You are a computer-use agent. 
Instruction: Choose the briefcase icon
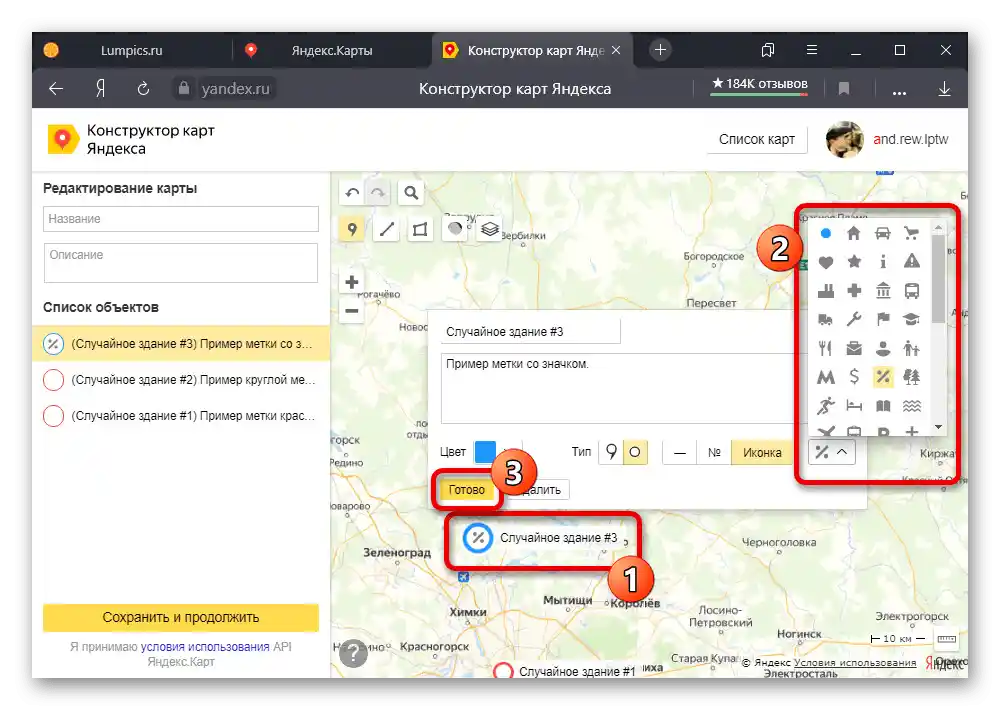854,348
